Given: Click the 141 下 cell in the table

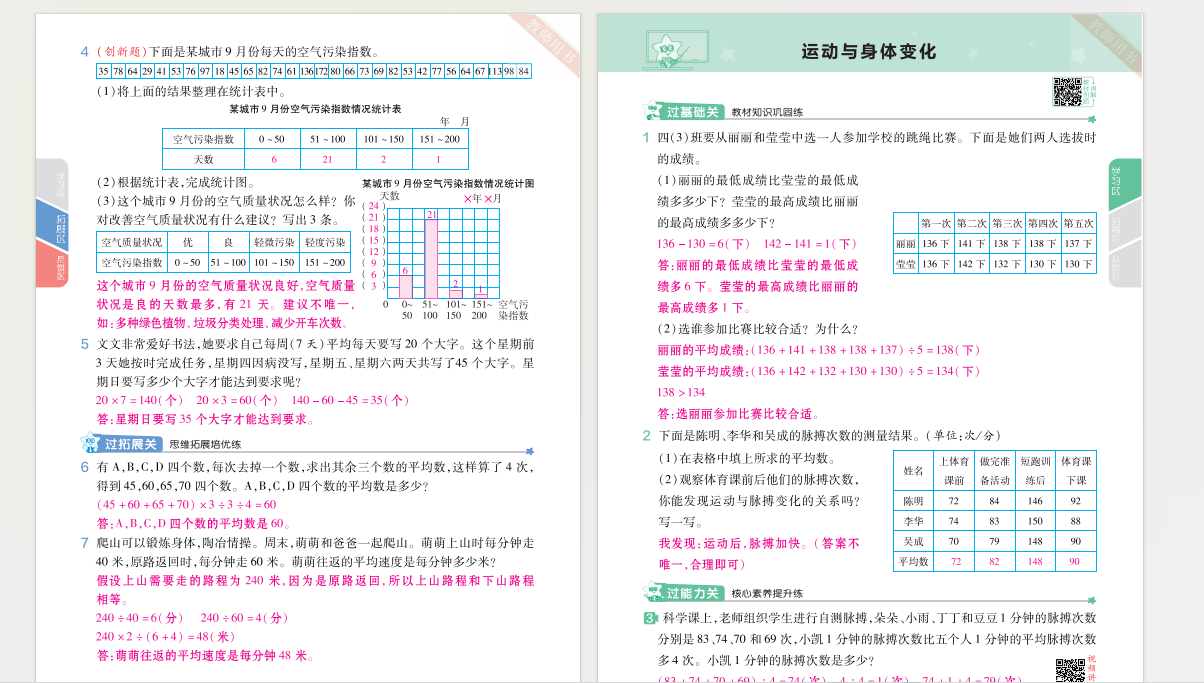Looking at the screenshot, I should click(x=971, y=243).
